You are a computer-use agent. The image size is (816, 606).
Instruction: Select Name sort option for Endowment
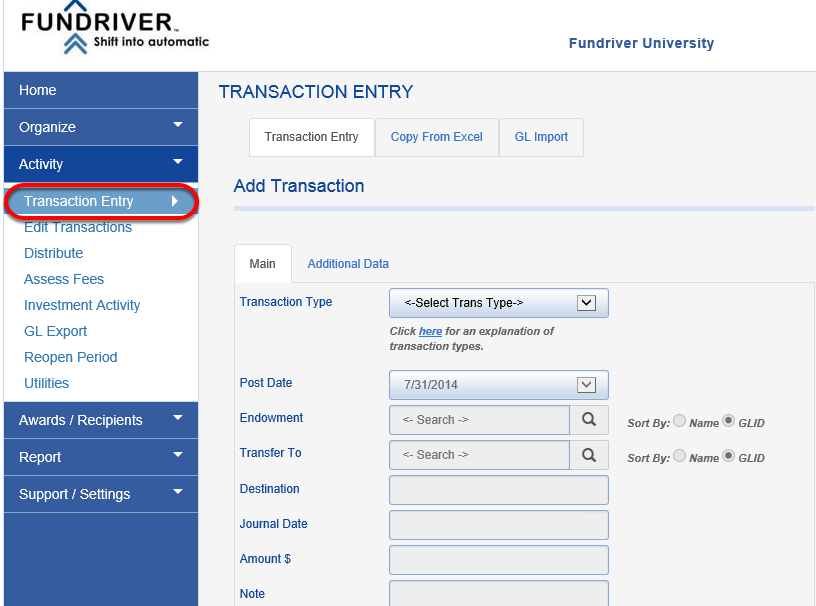pos(679,421)
